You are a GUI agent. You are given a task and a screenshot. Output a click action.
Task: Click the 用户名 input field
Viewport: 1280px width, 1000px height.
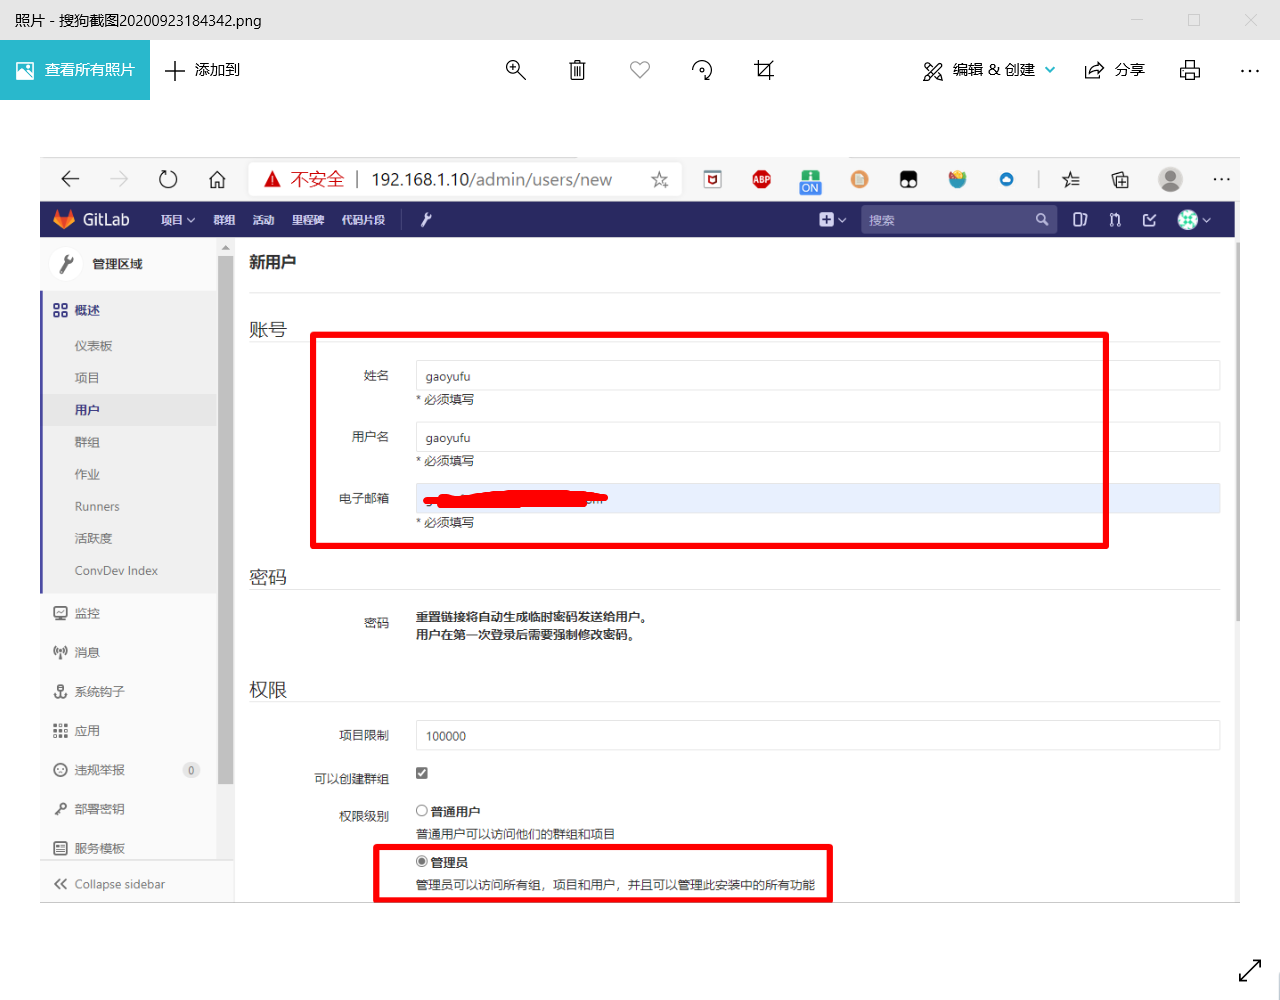click(817, 437)
